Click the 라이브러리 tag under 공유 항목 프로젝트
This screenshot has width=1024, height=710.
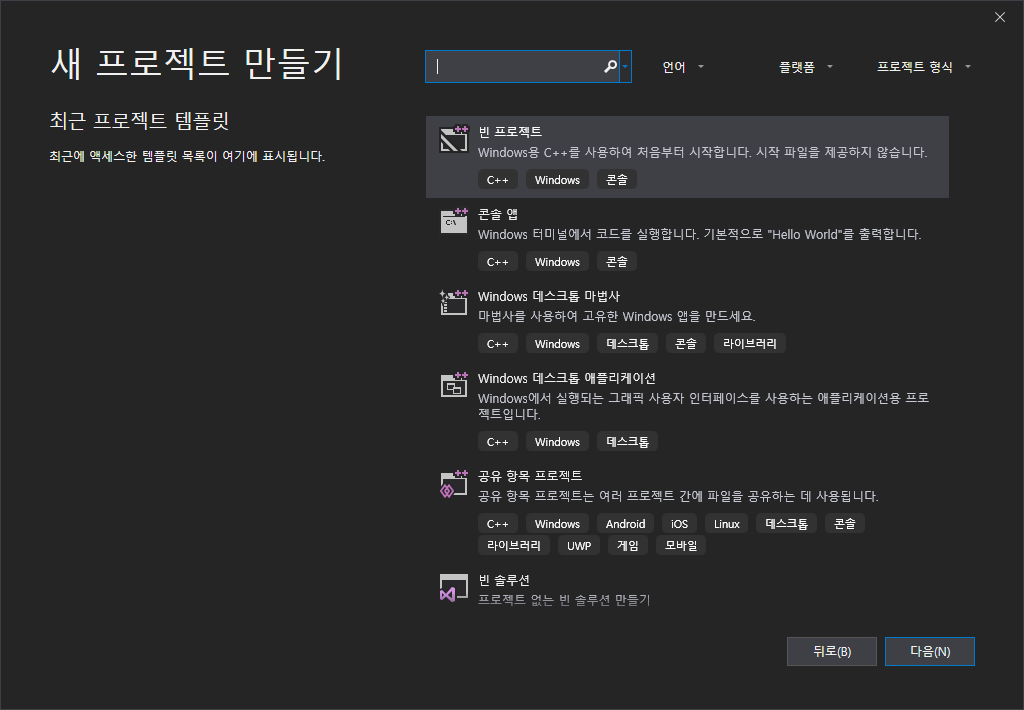(x=513, y=545)
